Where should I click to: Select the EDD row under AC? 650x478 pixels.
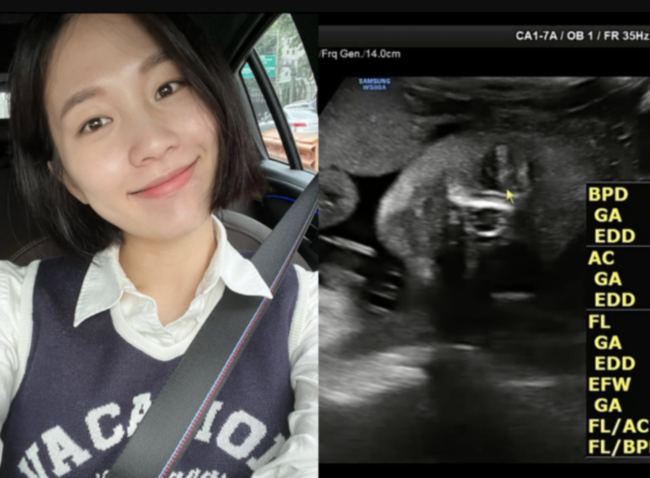click(x=615, y=300)
